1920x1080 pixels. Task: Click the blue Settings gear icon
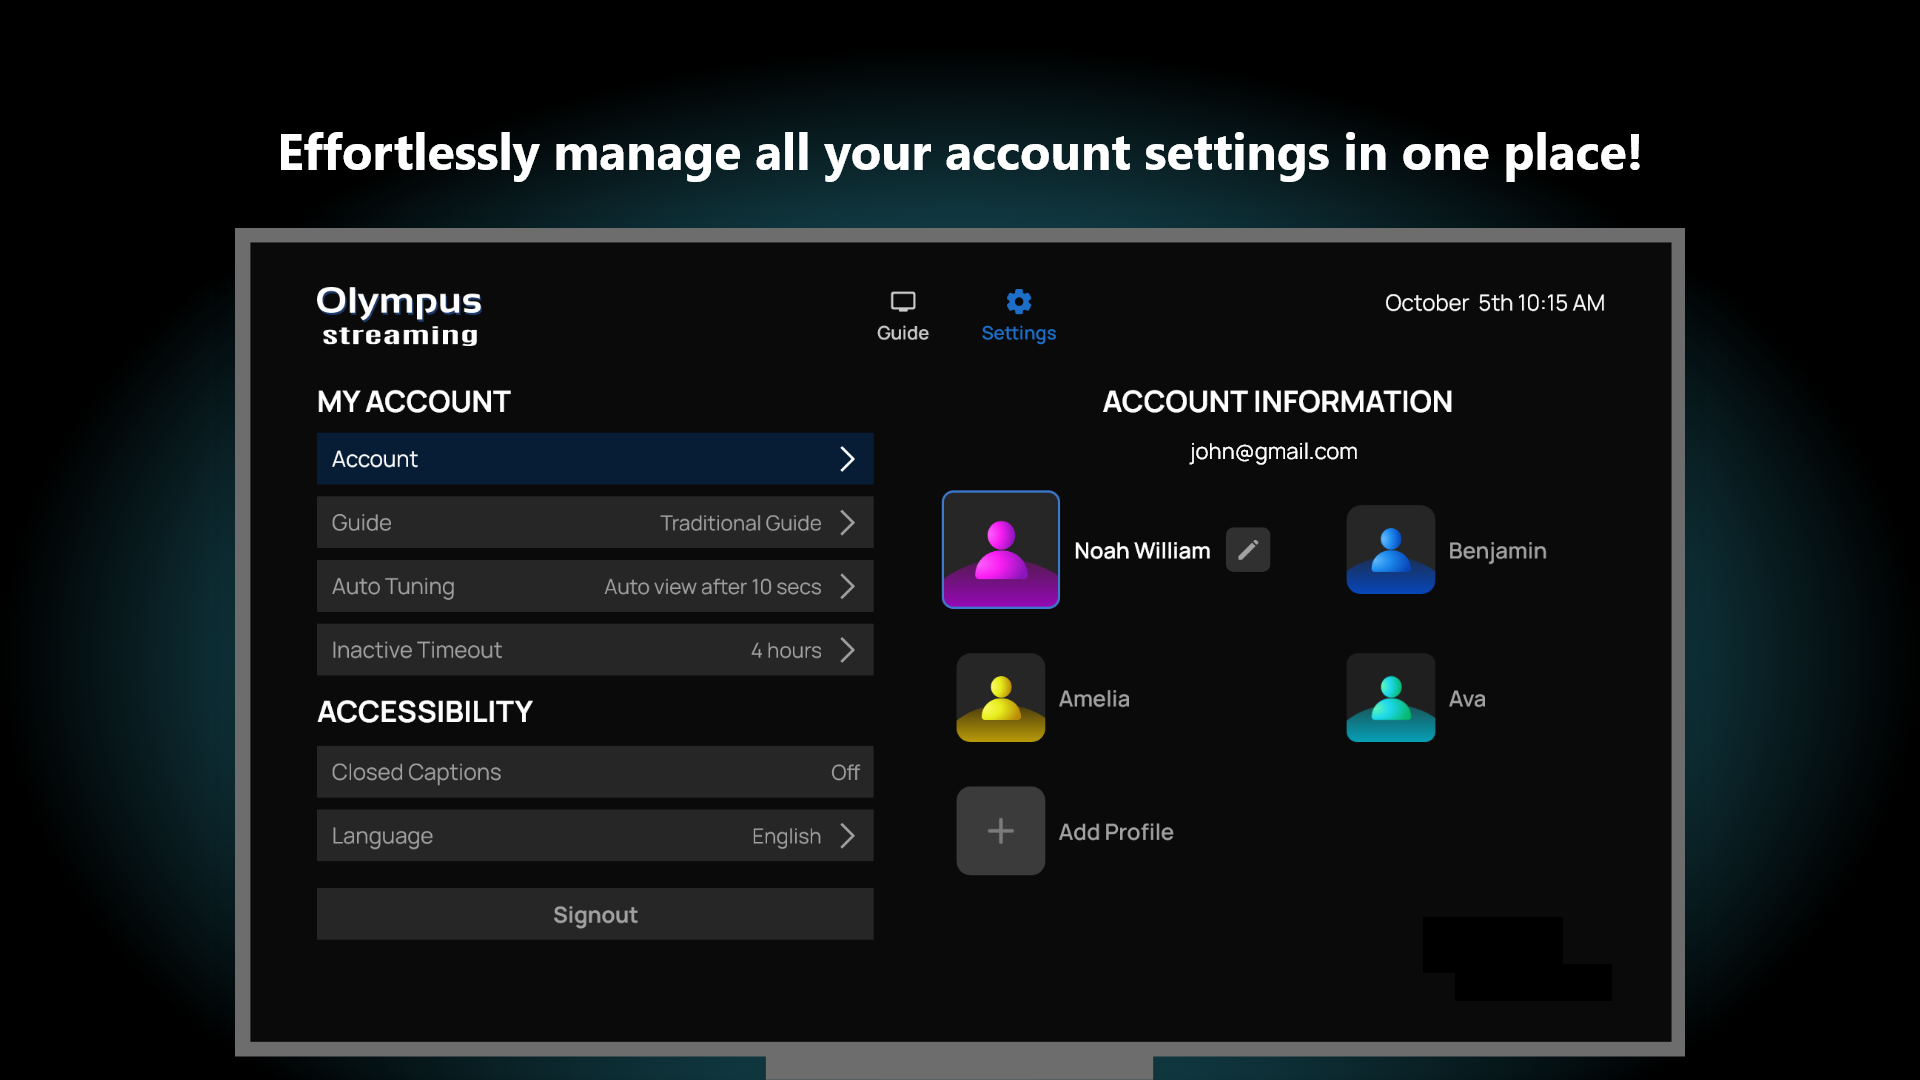[1018, 301]
